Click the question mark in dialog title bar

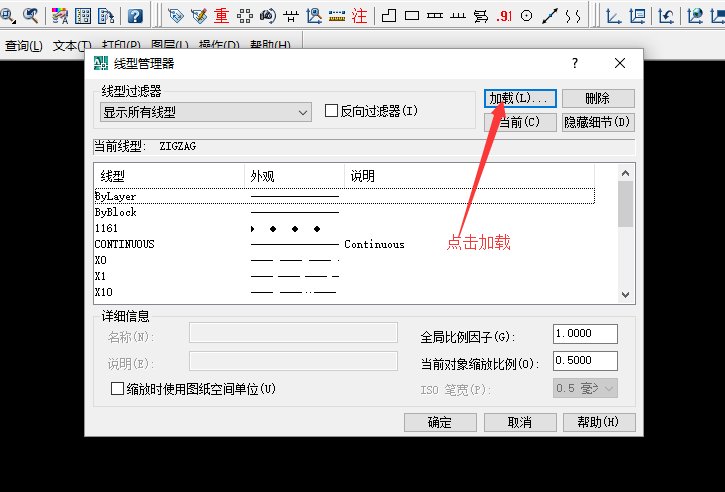point(575,63)
